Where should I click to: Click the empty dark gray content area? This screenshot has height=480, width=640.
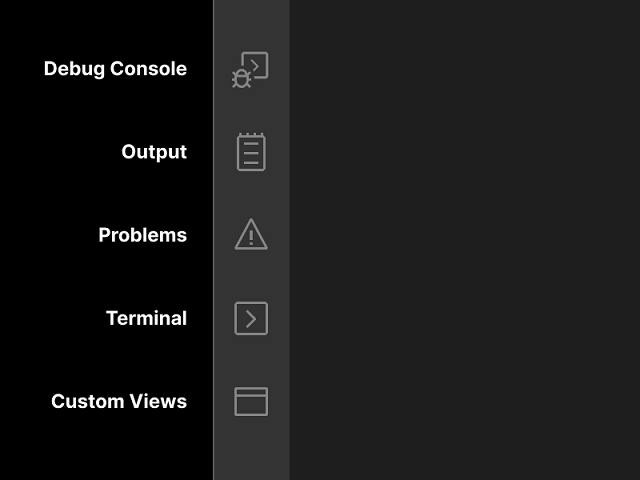465,240
